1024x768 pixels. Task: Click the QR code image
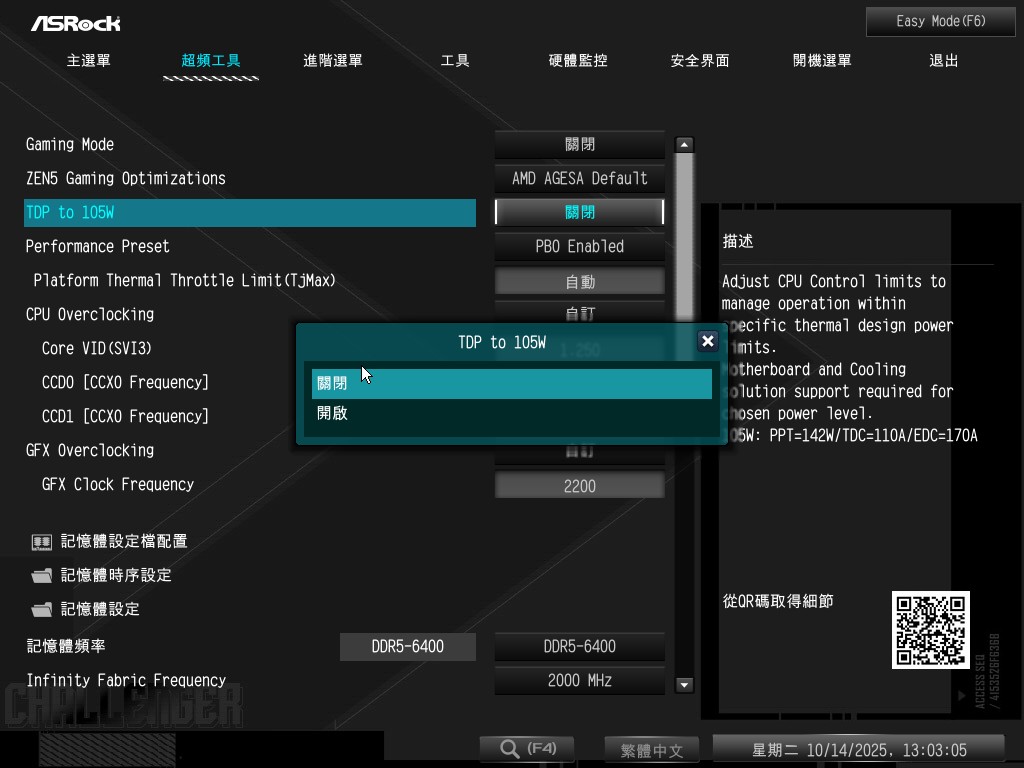930,629
